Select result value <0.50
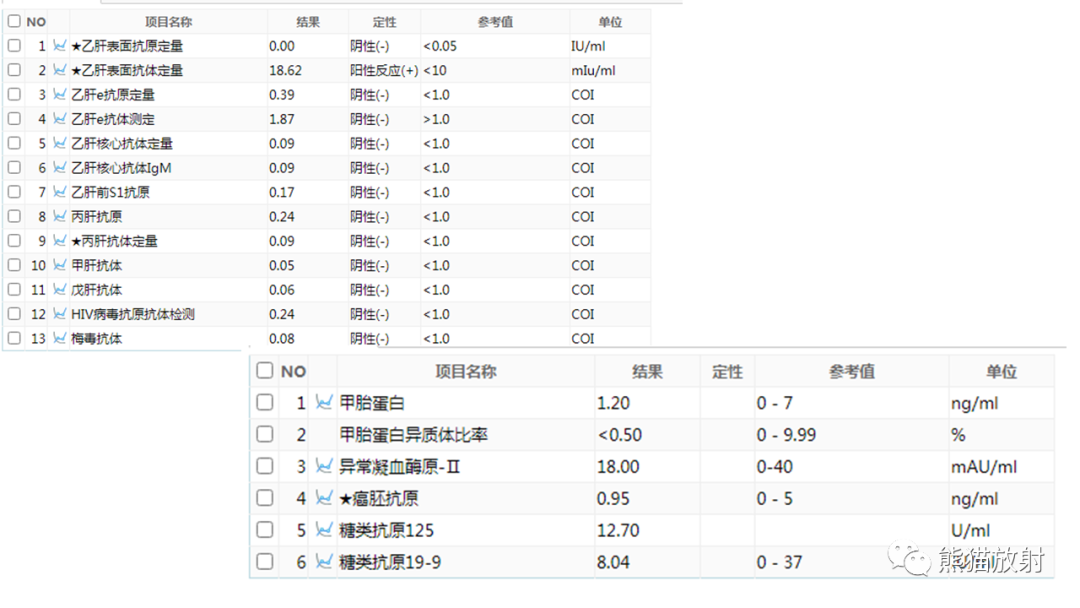 pos(620,434)
